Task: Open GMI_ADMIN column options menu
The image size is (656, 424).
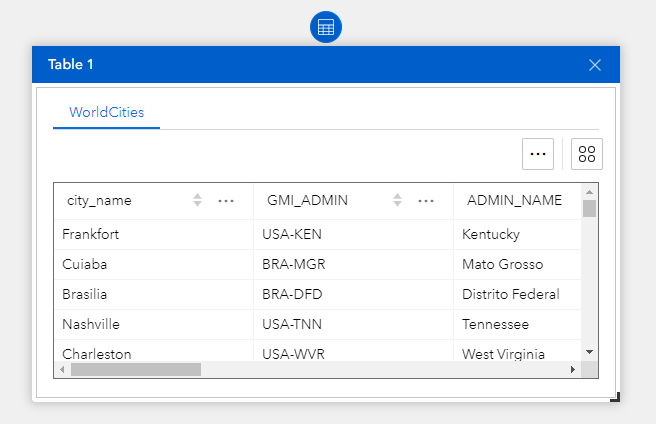Action: (426, 200)
